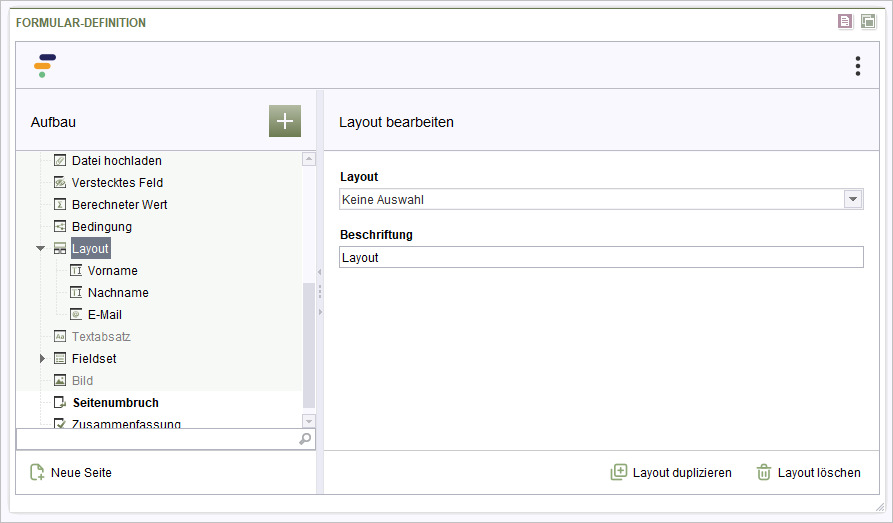Click the tree scrollbar down arrow

(309, 422)
